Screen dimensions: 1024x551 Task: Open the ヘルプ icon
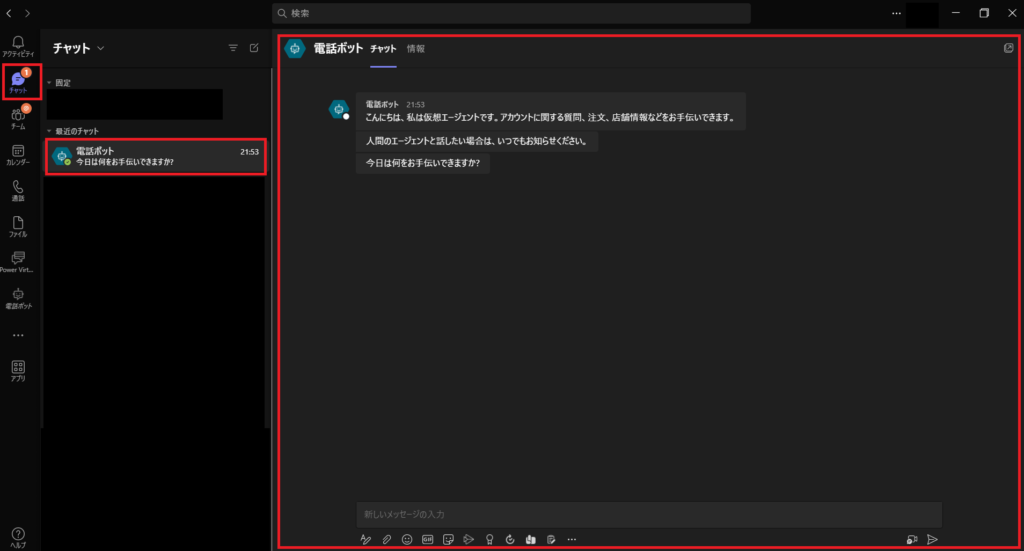18,537
